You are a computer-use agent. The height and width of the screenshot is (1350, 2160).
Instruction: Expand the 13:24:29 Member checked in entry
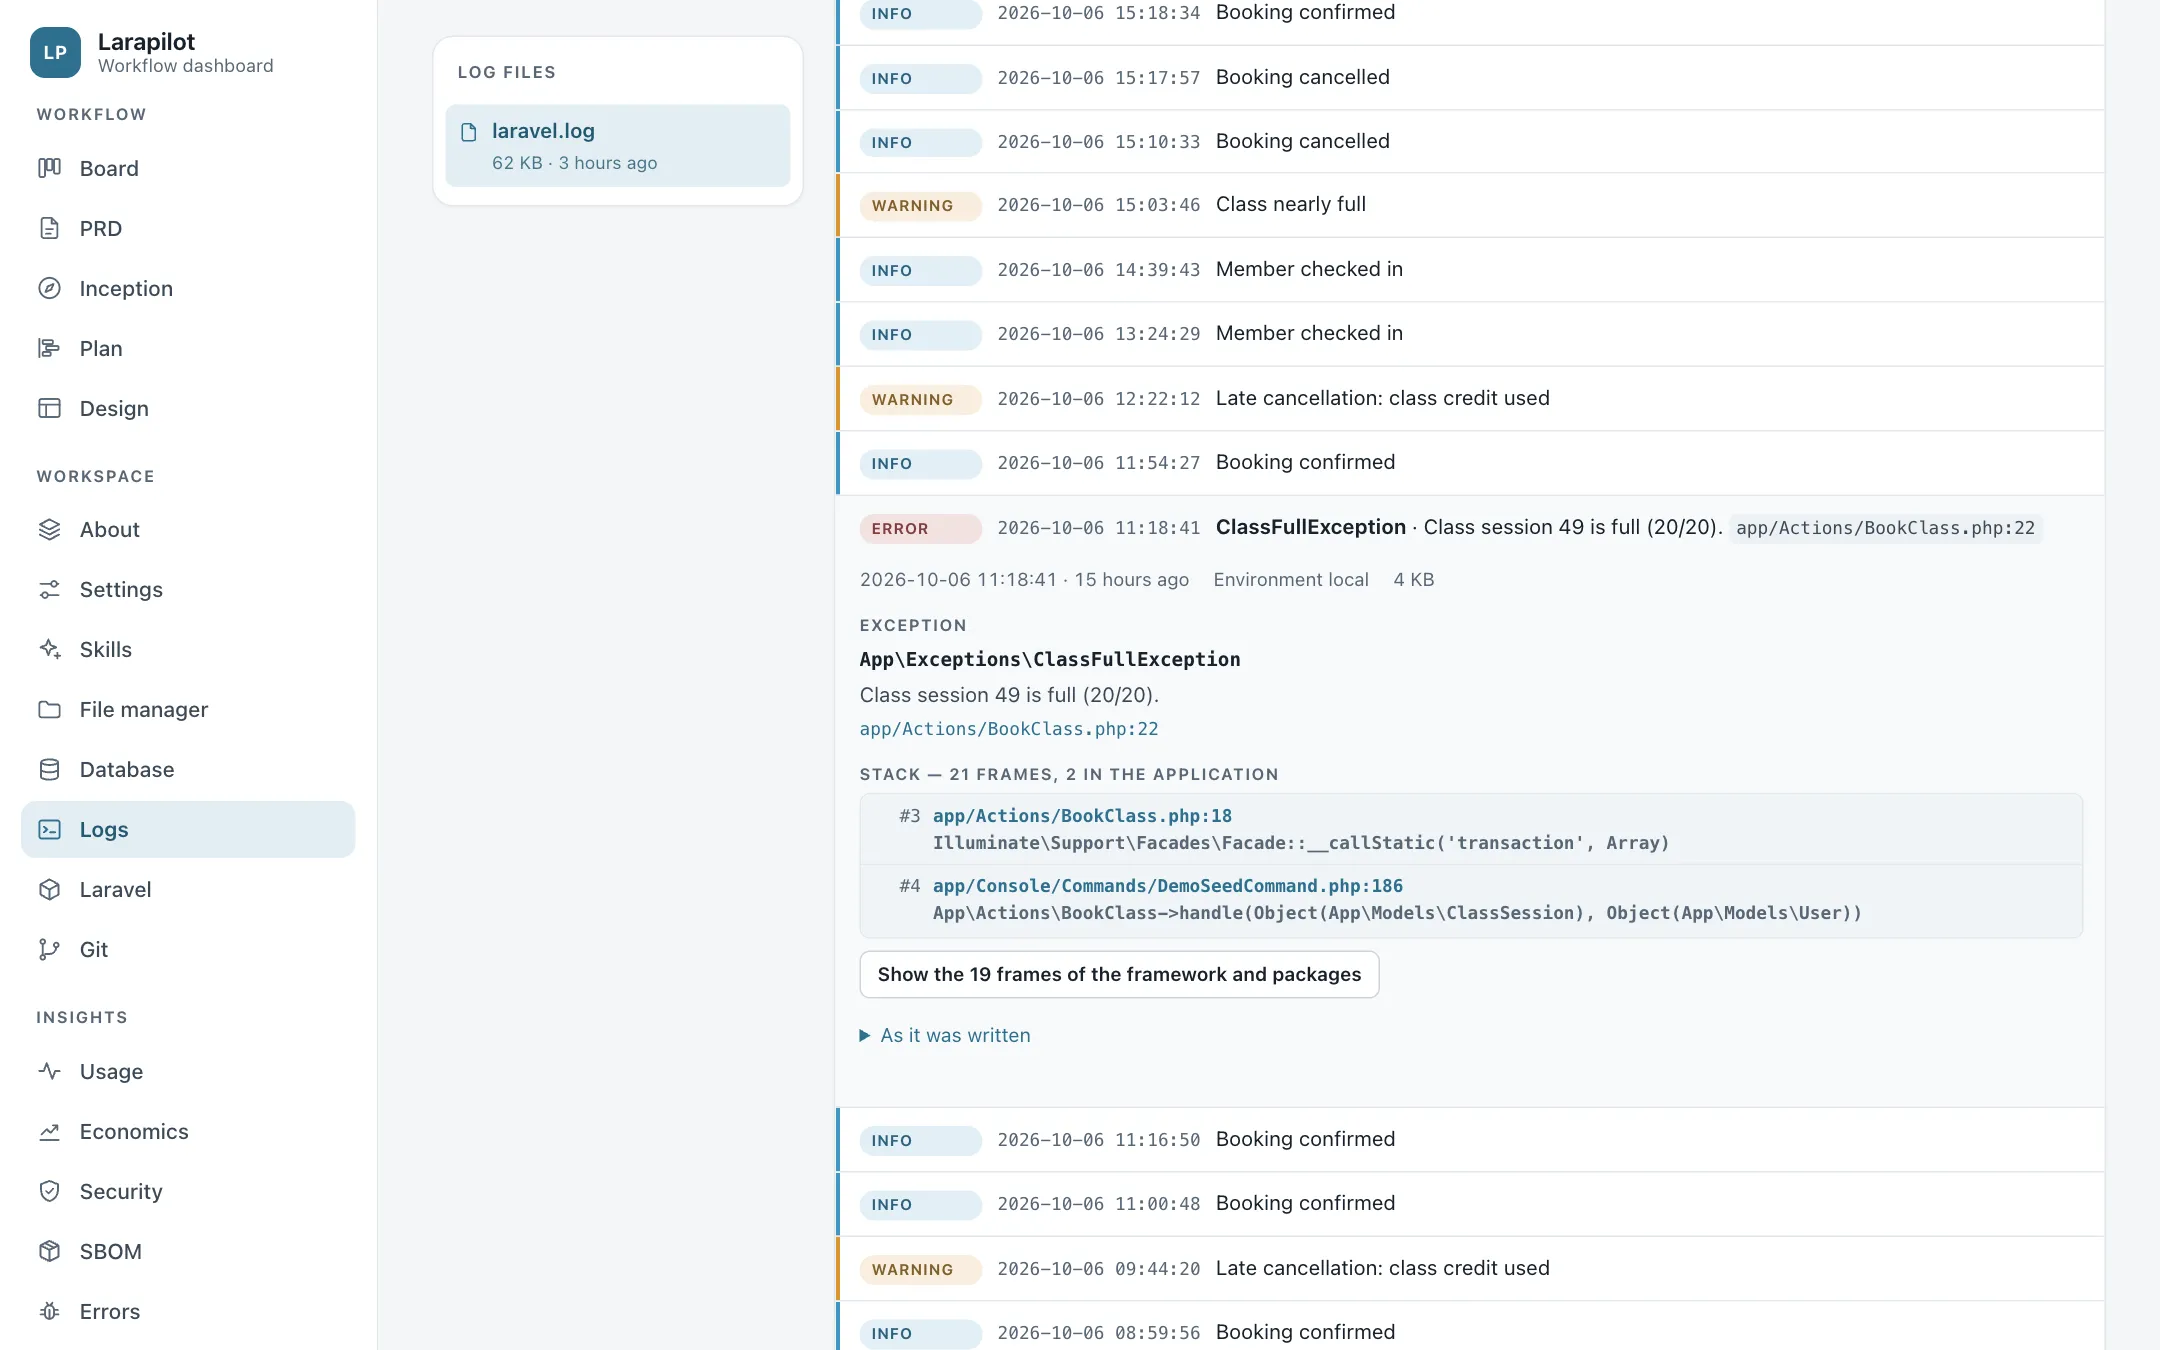point(1470,333)
